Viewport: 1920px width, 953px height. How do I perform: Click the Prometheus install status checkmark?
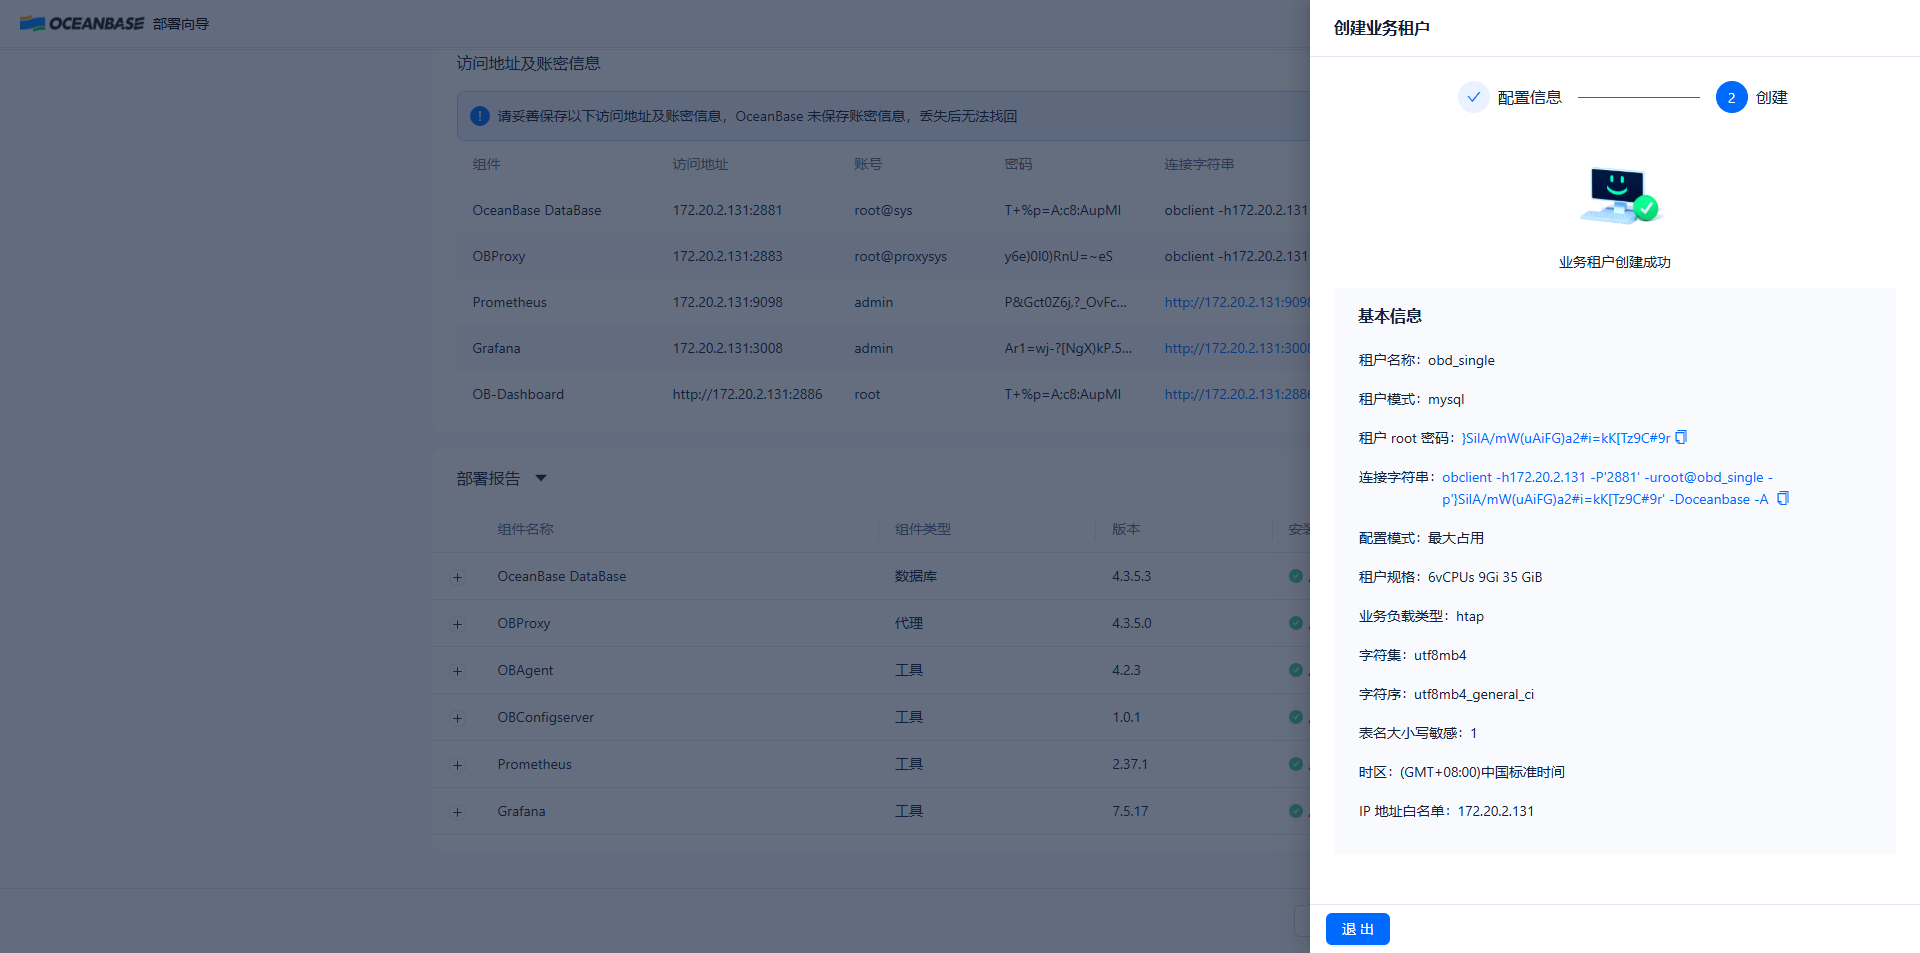pos(1296,764)
